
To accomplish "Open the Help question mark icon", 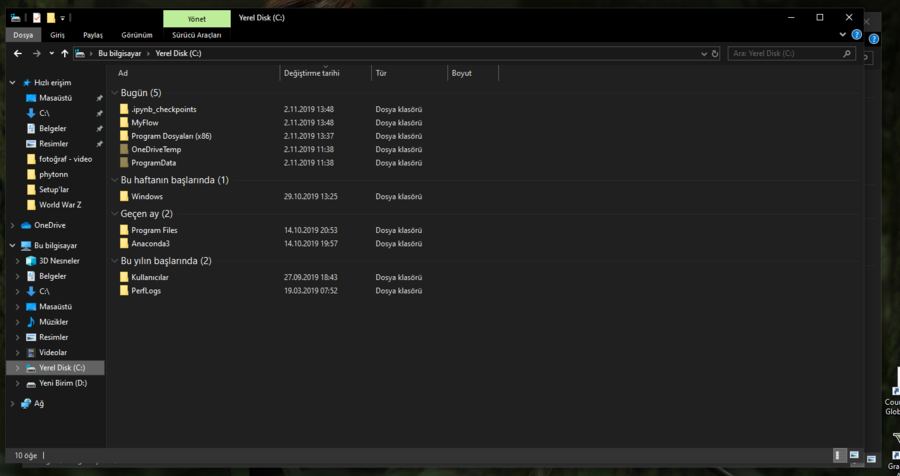I will (x=857, y=34).
